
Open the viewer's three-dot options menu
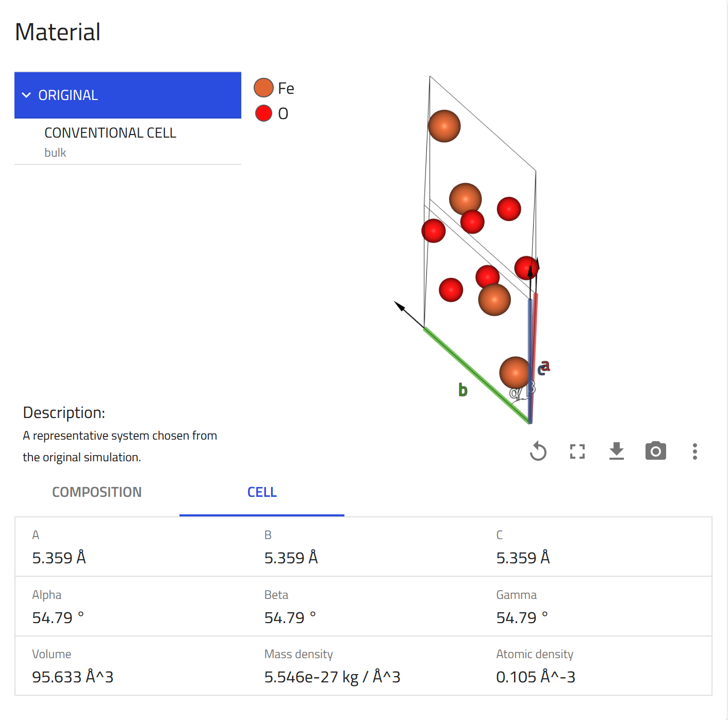694,451
